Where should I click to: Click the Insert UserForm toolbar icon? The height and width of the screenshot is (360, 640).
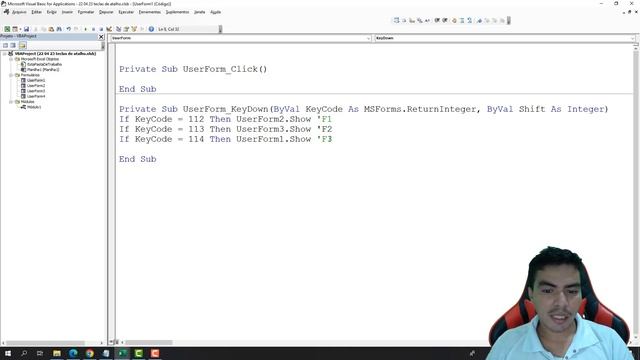(x=15, y=29)
